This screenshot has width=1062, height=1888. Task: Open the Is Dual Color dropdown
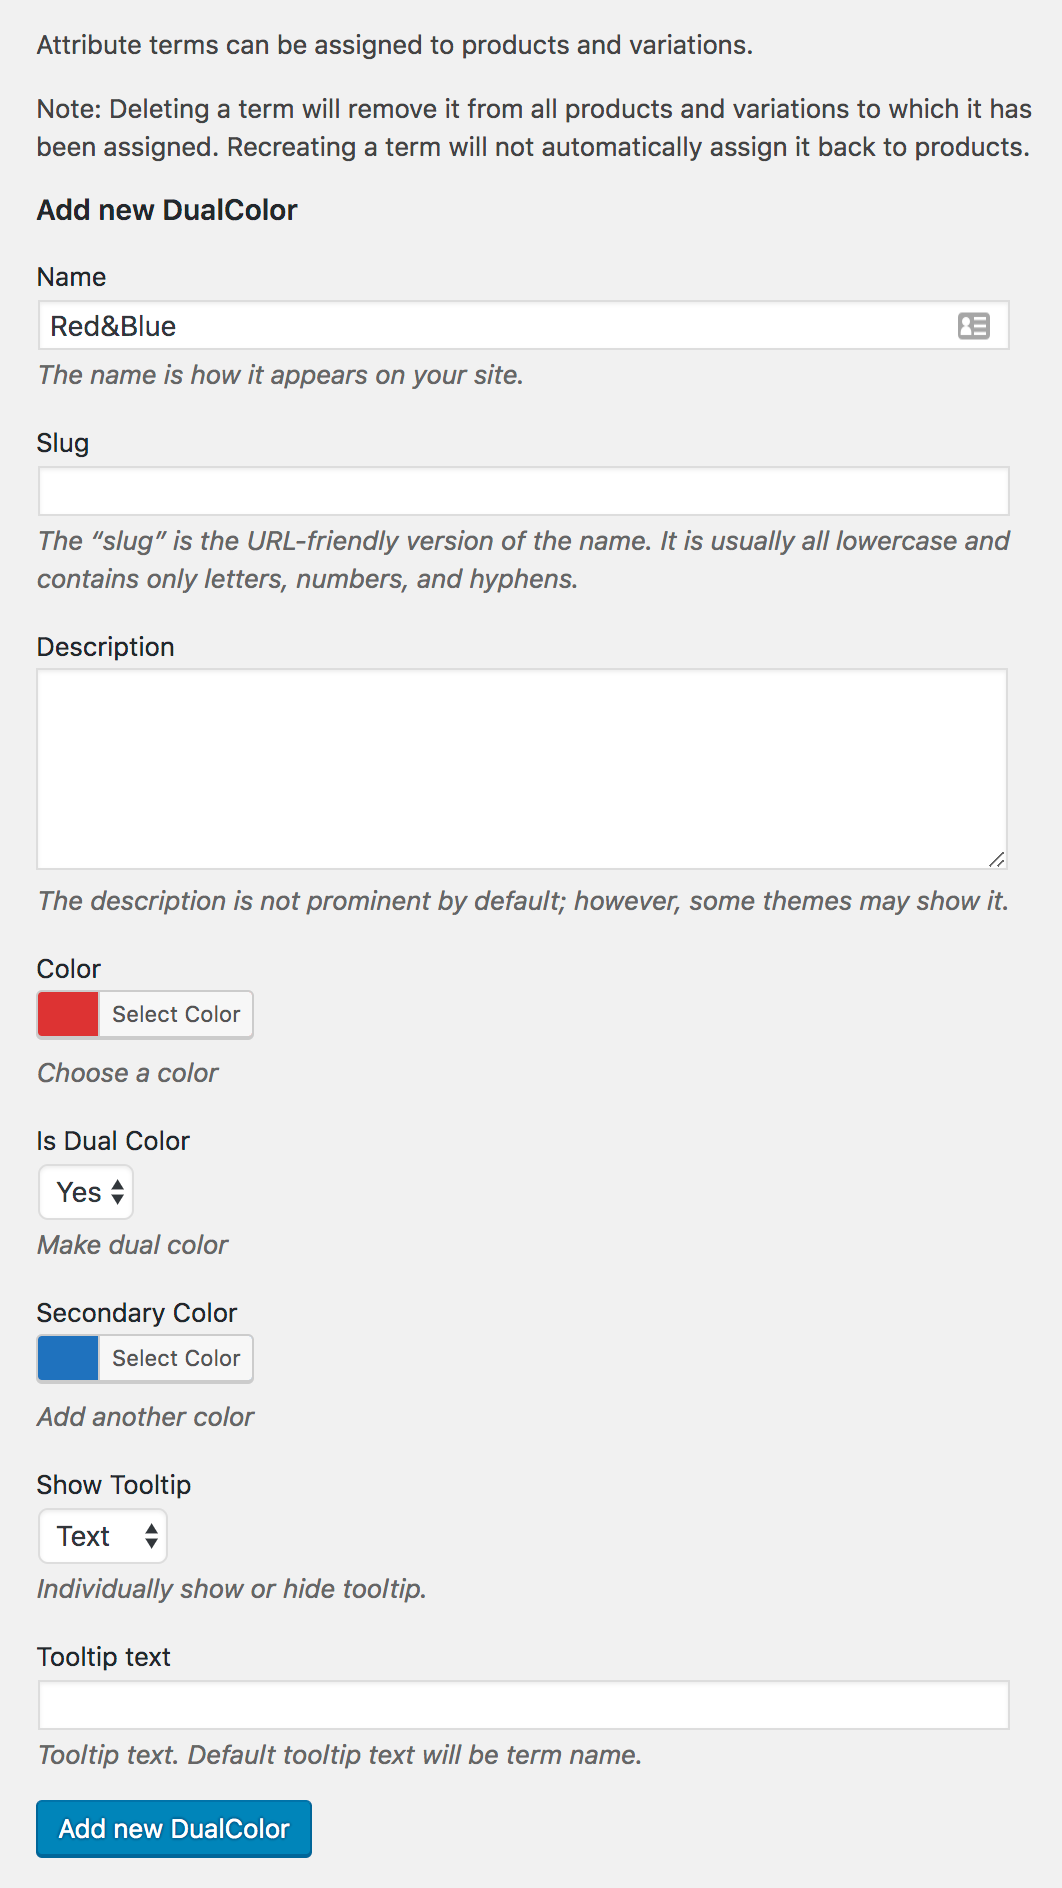(x=86, y=1192)
